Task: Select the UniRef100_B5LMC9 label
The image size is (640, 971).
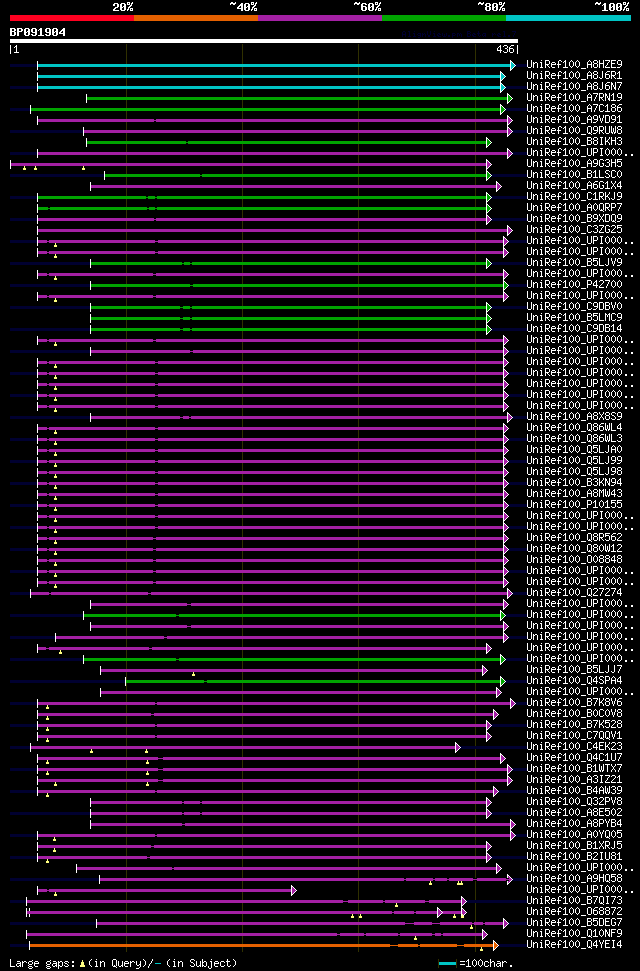Action: pyautogui.click(x=574, y=318)
